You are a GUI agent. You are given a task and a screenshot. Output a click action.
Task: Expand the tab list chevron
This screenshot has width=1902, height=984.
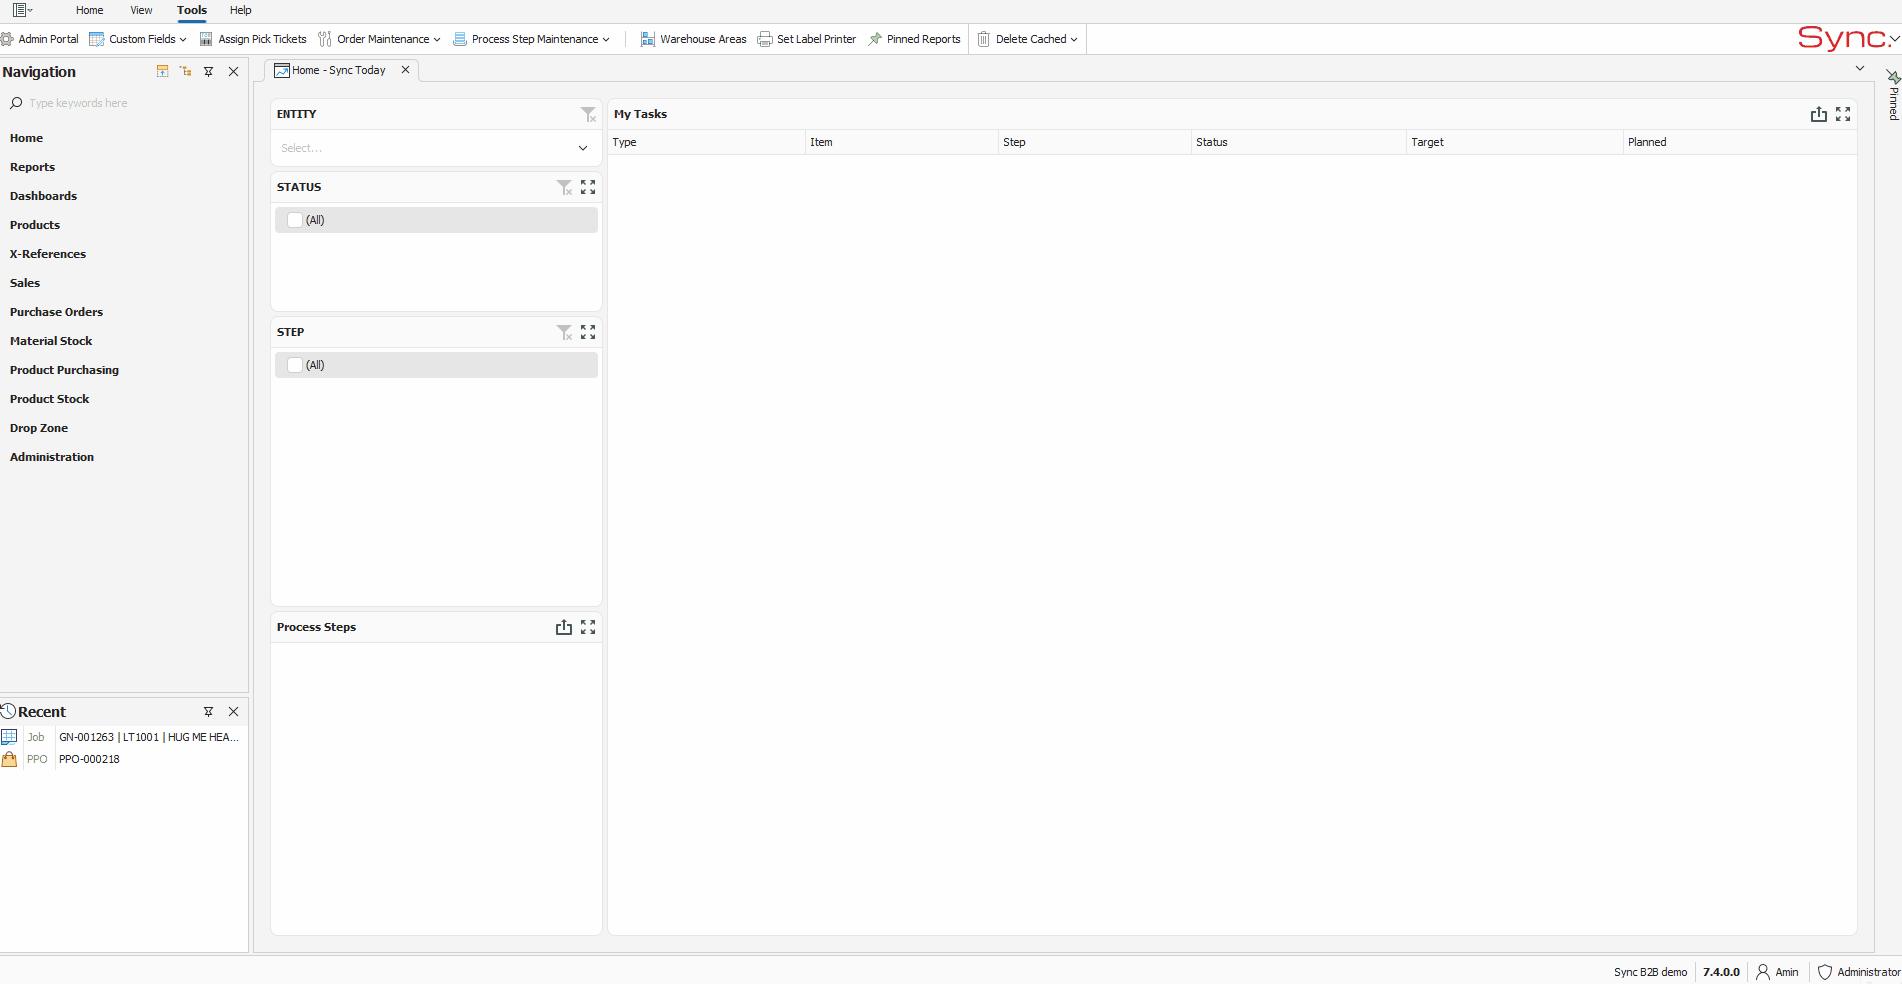(1860, 68)
